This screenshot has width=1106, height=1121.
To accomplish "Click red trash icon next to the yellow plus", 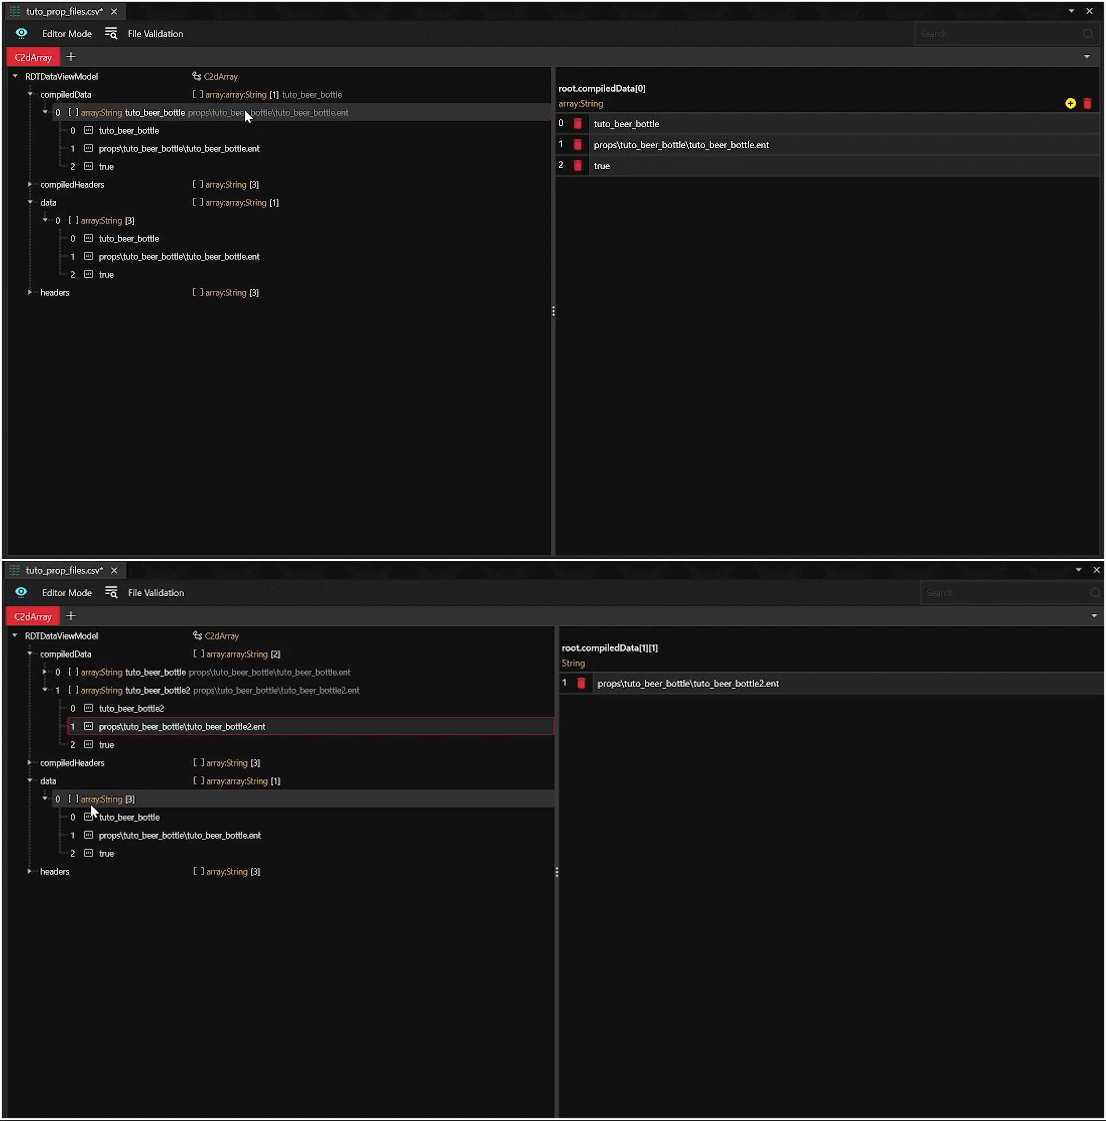I will click(x=1087, y=104).
